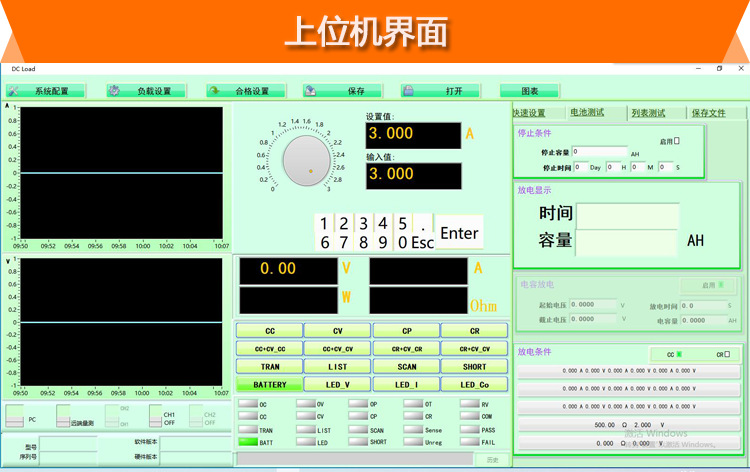Select the CC mode button
Image resolution: width=750 pixels, height=472 pixels.
pyautogui.click(x=270, y=331)
